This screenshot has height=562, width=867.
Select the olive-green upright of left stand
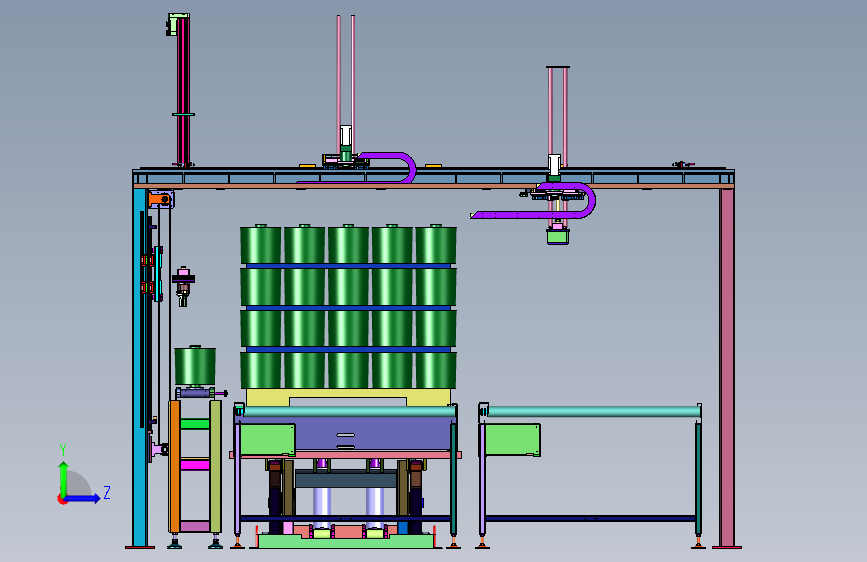215,466
